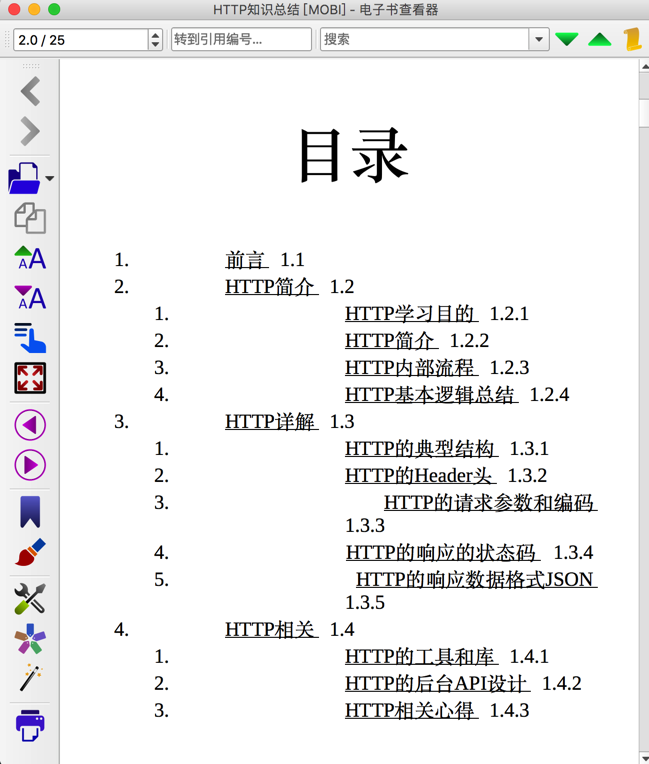Print the ebook
Screen dimensions: 649x764
click(x=30, y=725)
